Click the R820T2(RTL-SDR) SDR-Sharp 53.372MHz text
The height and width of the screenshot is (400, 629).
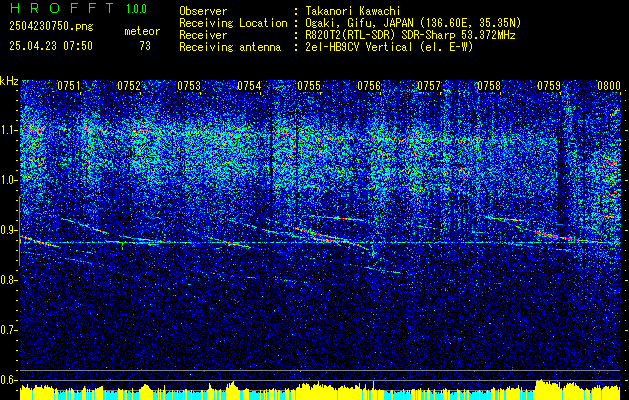(410, 35)
